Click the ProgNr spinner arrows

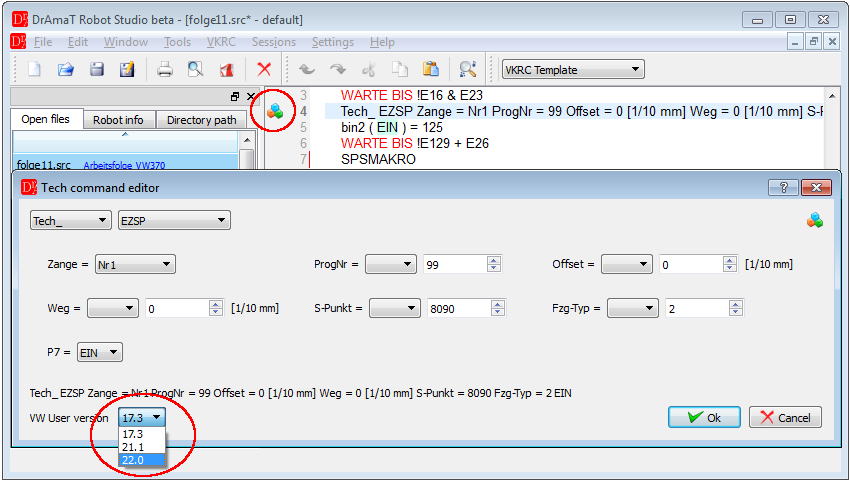click(x=493, y=264)
